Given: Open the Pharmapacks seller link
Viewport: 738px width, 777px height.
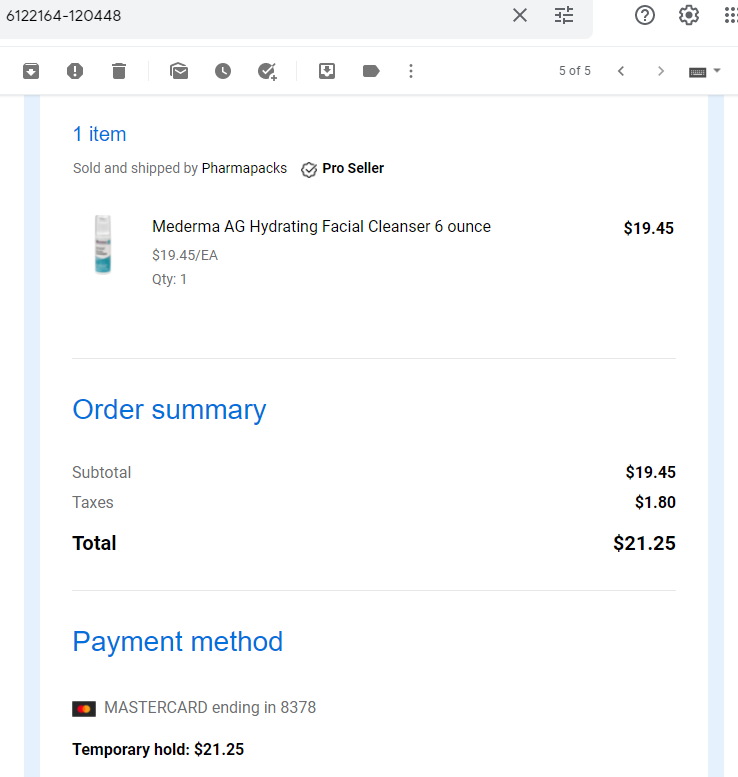Looking at the screenshot, I should coord(244,168).
